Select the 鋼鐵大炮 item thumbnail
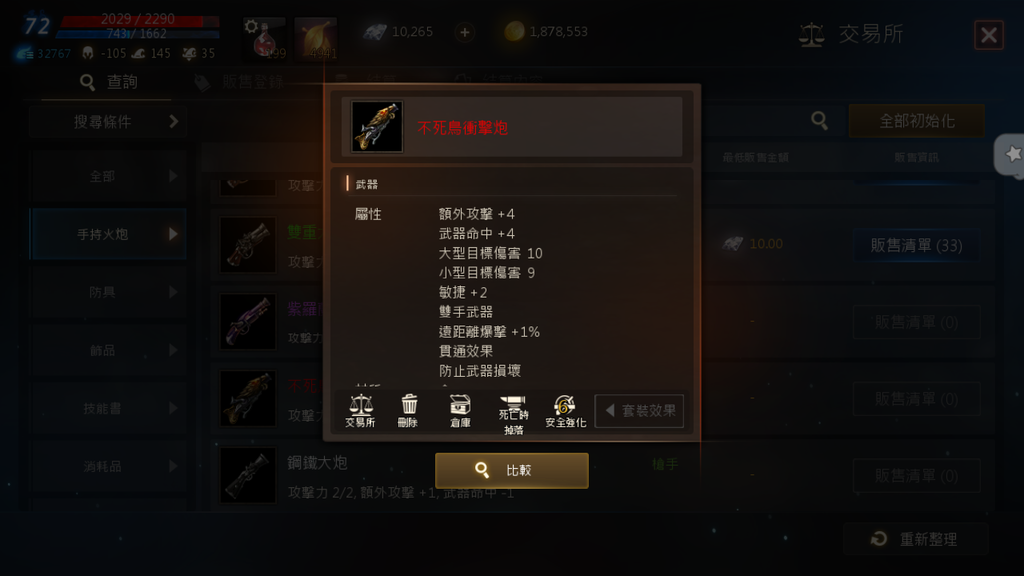1024x576 pixels. 248,475
